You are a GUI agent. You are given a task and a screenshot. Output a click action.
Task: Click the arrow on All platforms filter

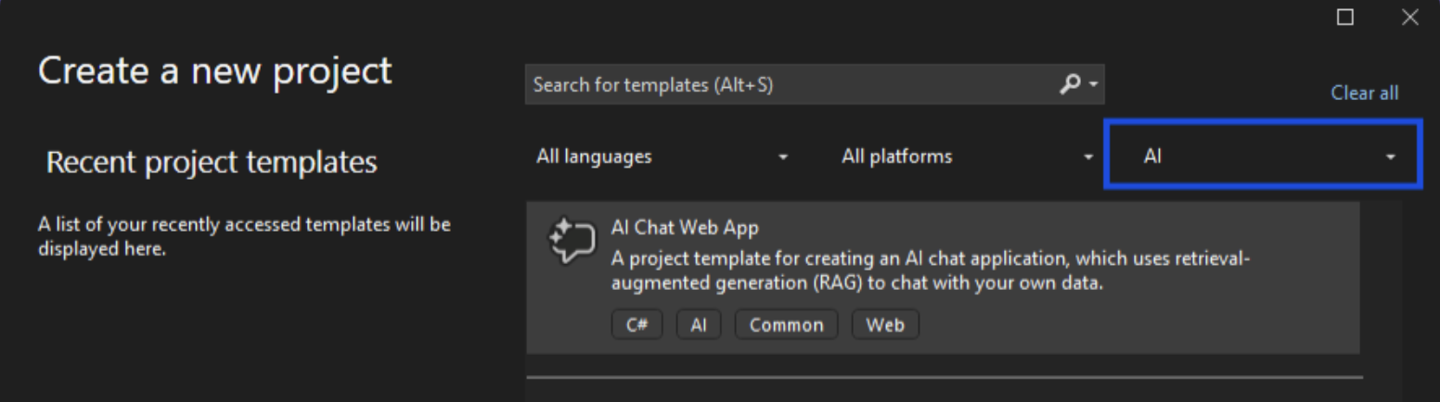1089,157
